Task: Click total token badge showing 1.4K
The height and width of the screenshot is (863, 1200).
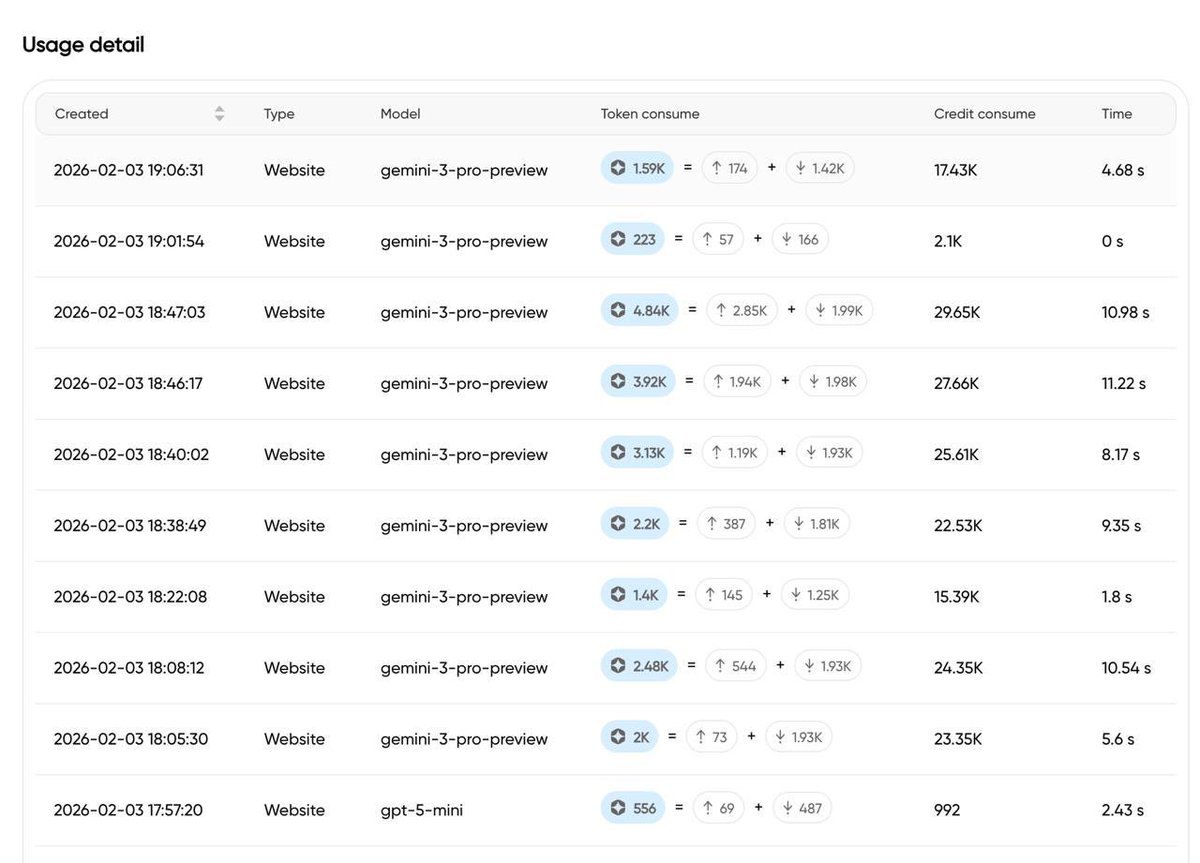Action: (x=634, y=594)
